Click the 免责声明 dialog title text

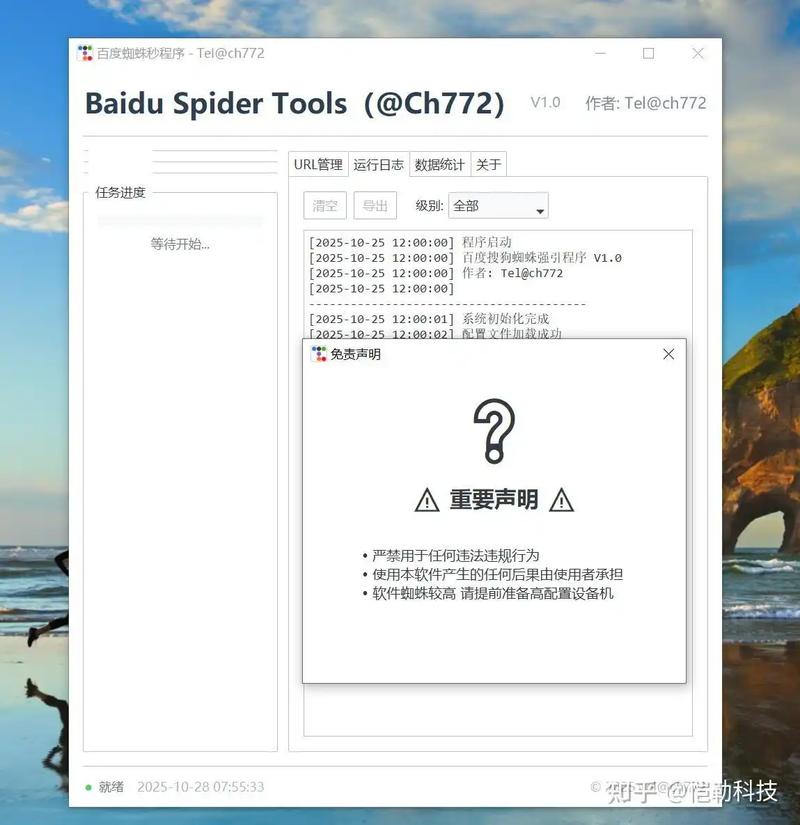tap(355, 355)
